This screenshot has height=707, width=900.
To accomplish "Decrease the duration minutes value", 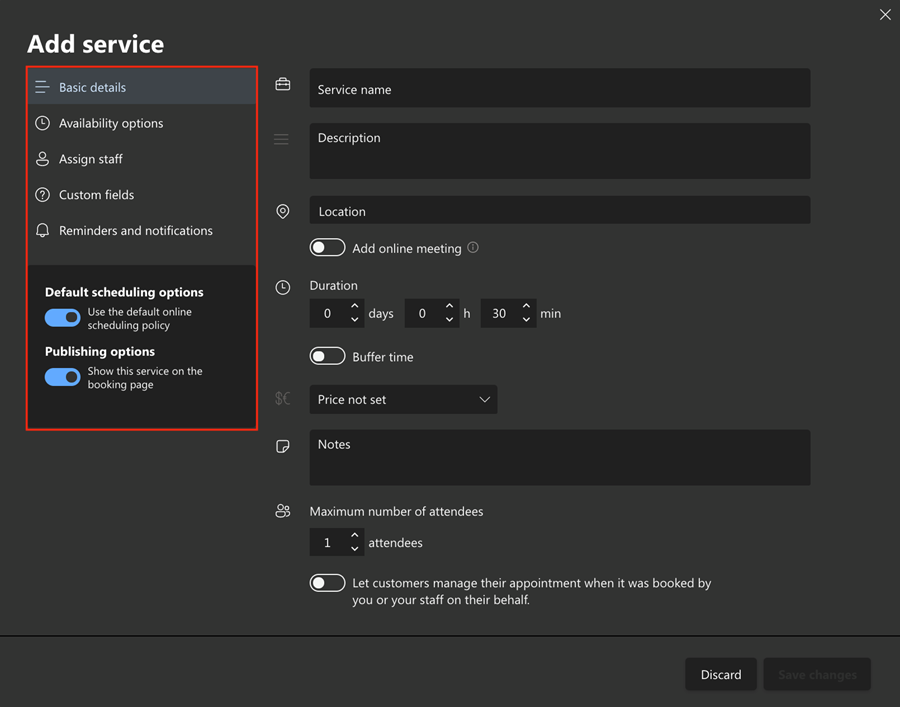I will 526,320.
